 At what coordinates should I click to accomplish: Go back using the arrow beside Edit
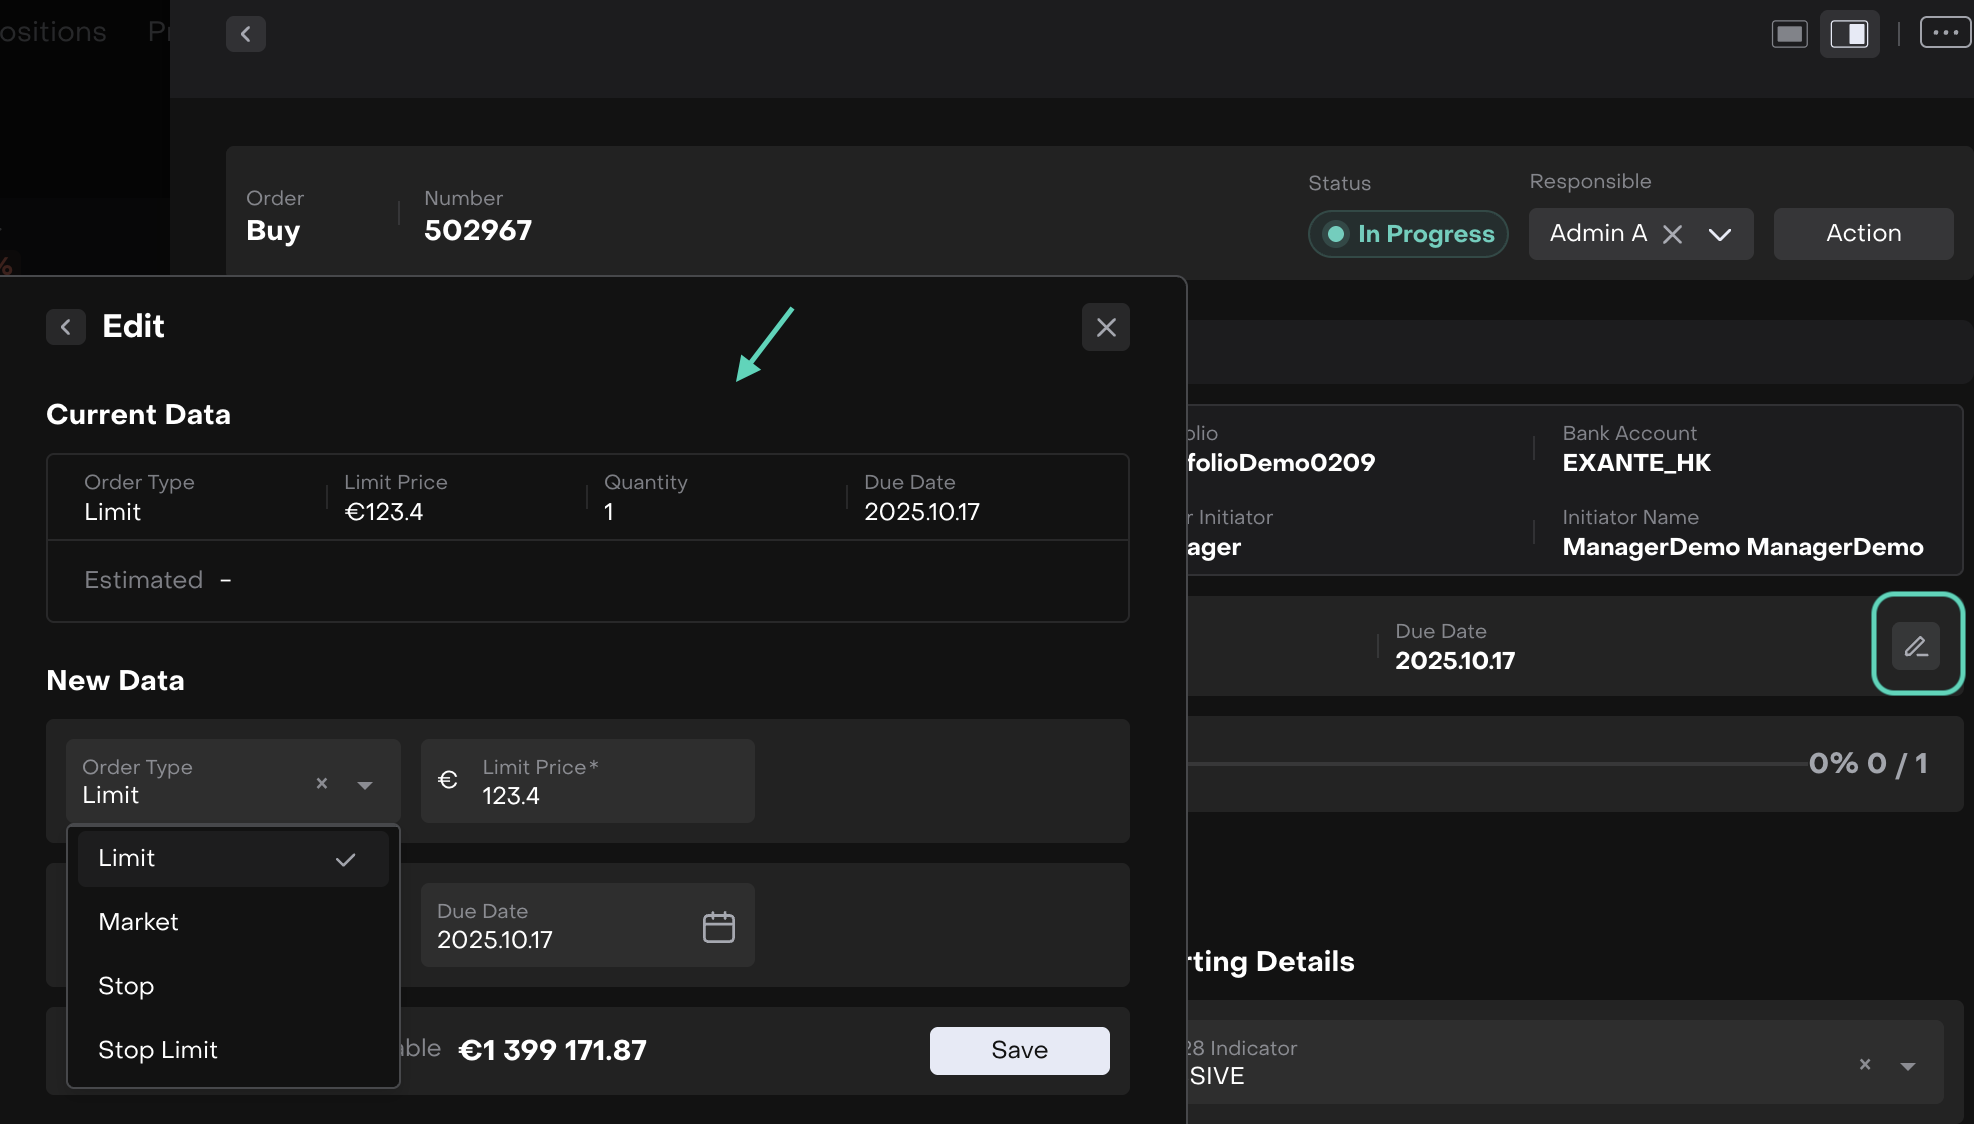pos(66,327)
